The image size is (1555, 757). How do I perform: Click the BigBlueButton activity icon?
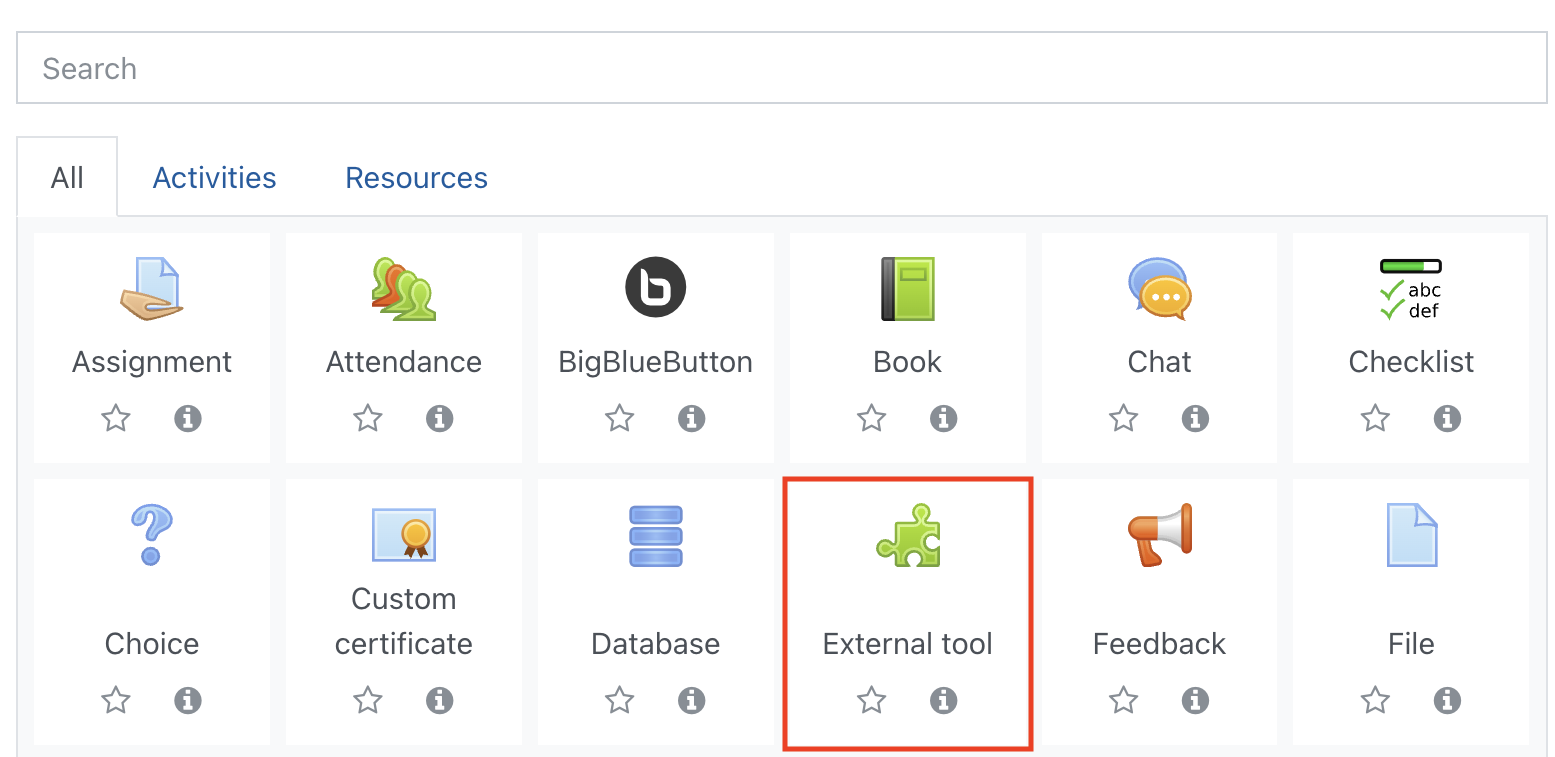pos(655,287)
